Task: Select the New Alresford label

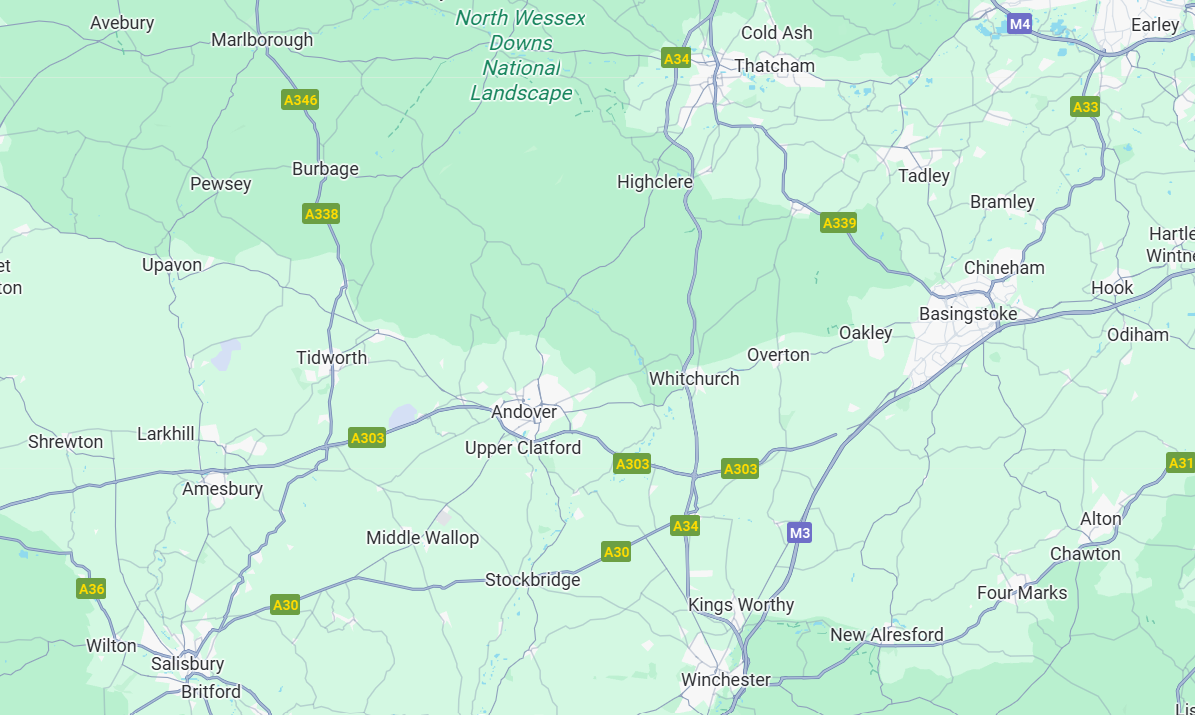Action: pyautogui.click(x=887, y=635)
